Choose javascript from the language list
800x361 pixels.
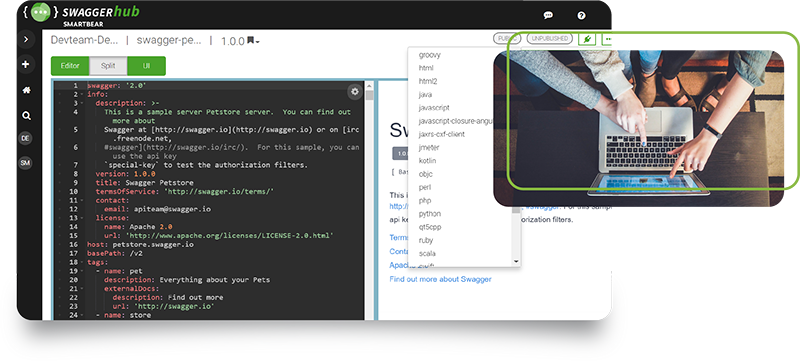(434, 108)
